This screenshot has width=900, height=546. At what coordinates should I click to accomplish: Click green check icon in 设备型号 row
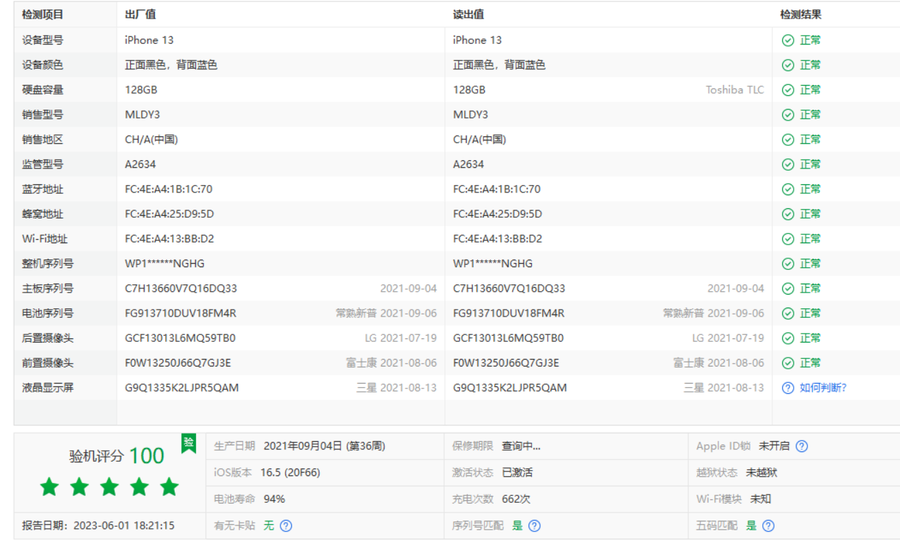coord(788,40)
